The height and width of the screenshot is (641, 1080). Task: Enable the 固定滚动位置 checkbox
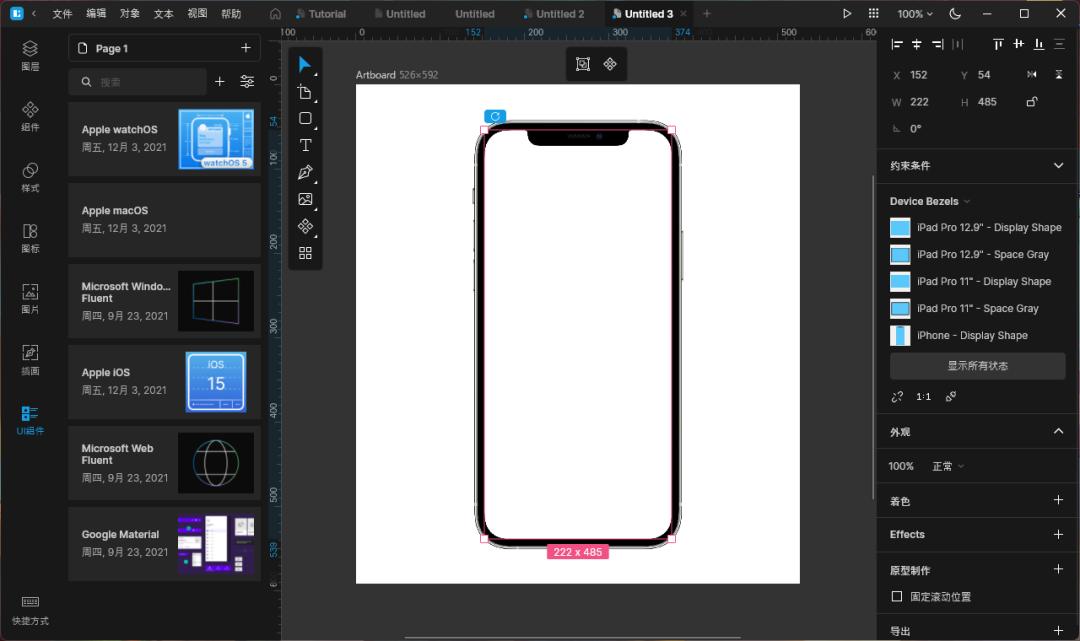pyautogui.click(x=896, y=596)
